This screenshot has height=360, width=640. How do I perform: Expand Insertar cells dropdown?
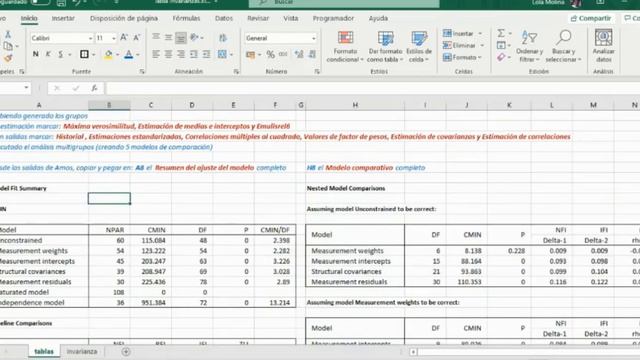click(480, 33)
